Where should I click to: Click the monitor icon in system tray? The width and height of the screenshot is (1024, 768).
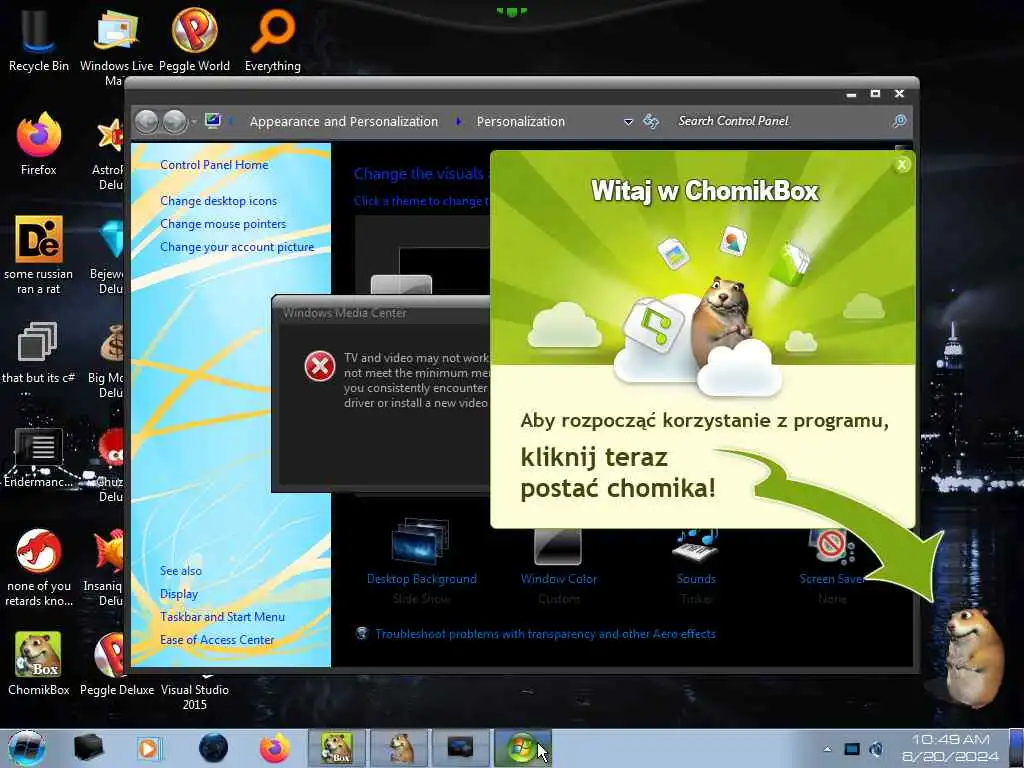(852, 749)
